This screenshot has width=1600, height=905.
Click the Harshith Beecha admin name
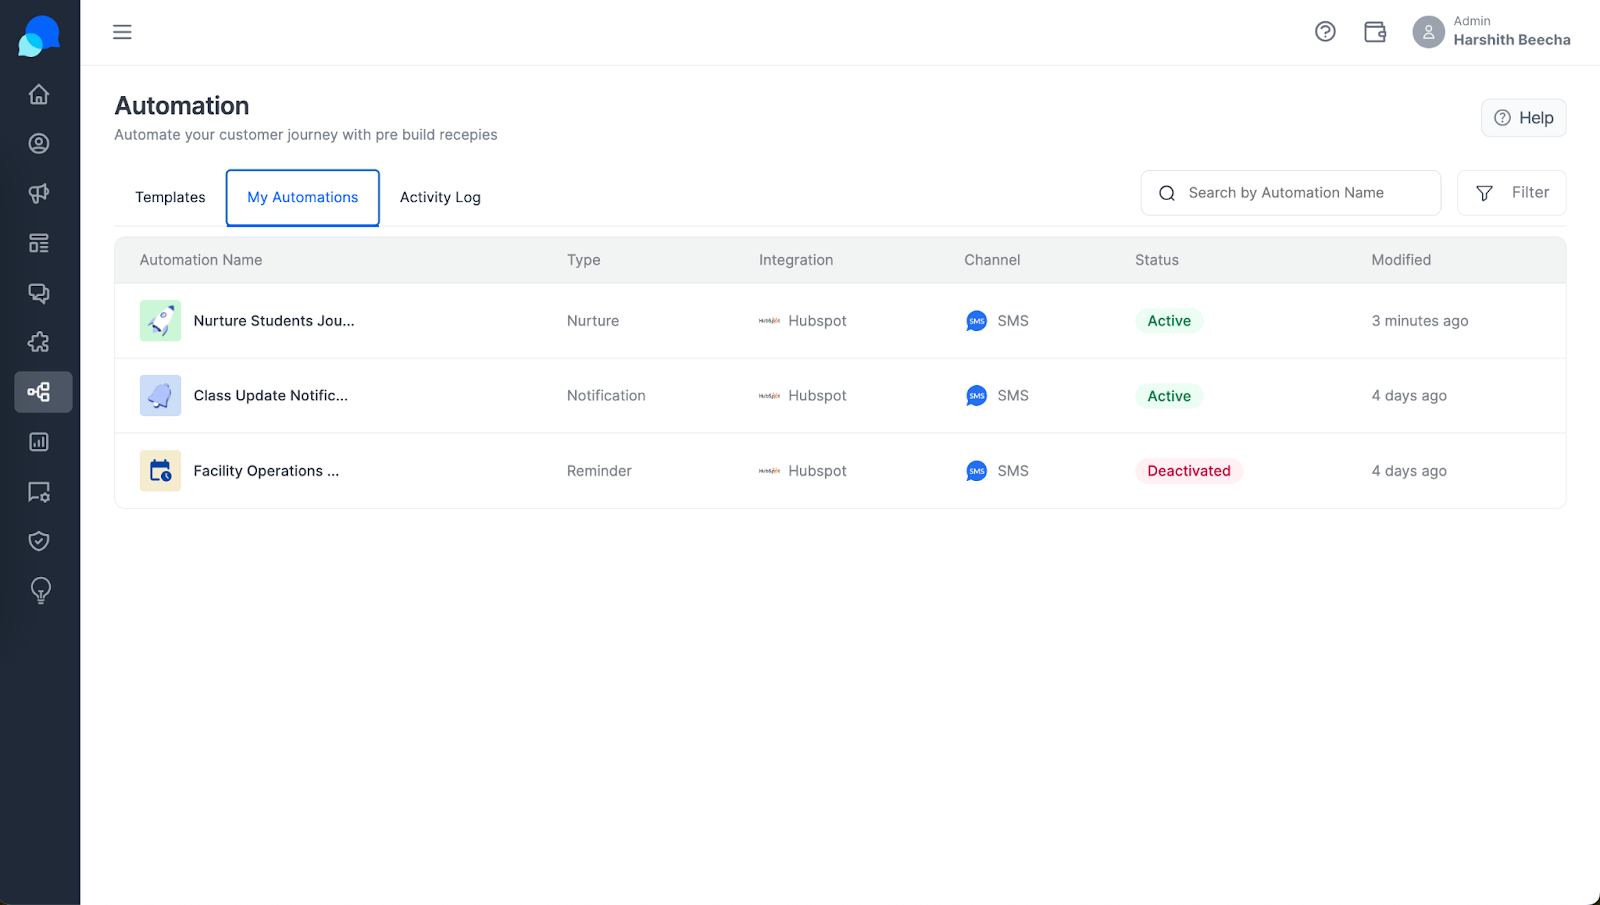[1512, 40]
